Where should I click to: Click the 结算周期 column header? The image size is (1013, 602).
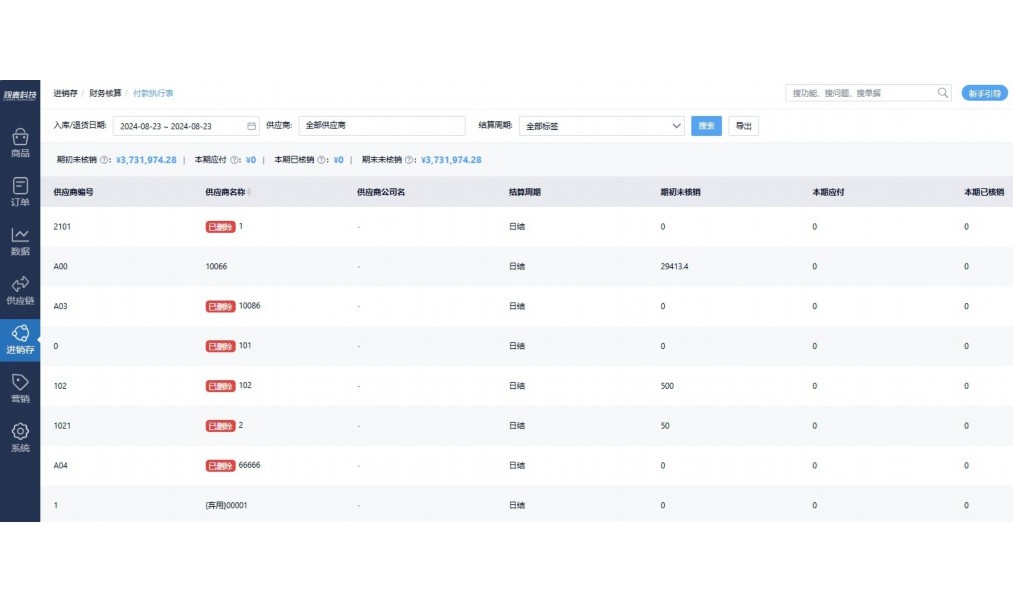pos(525,192)
